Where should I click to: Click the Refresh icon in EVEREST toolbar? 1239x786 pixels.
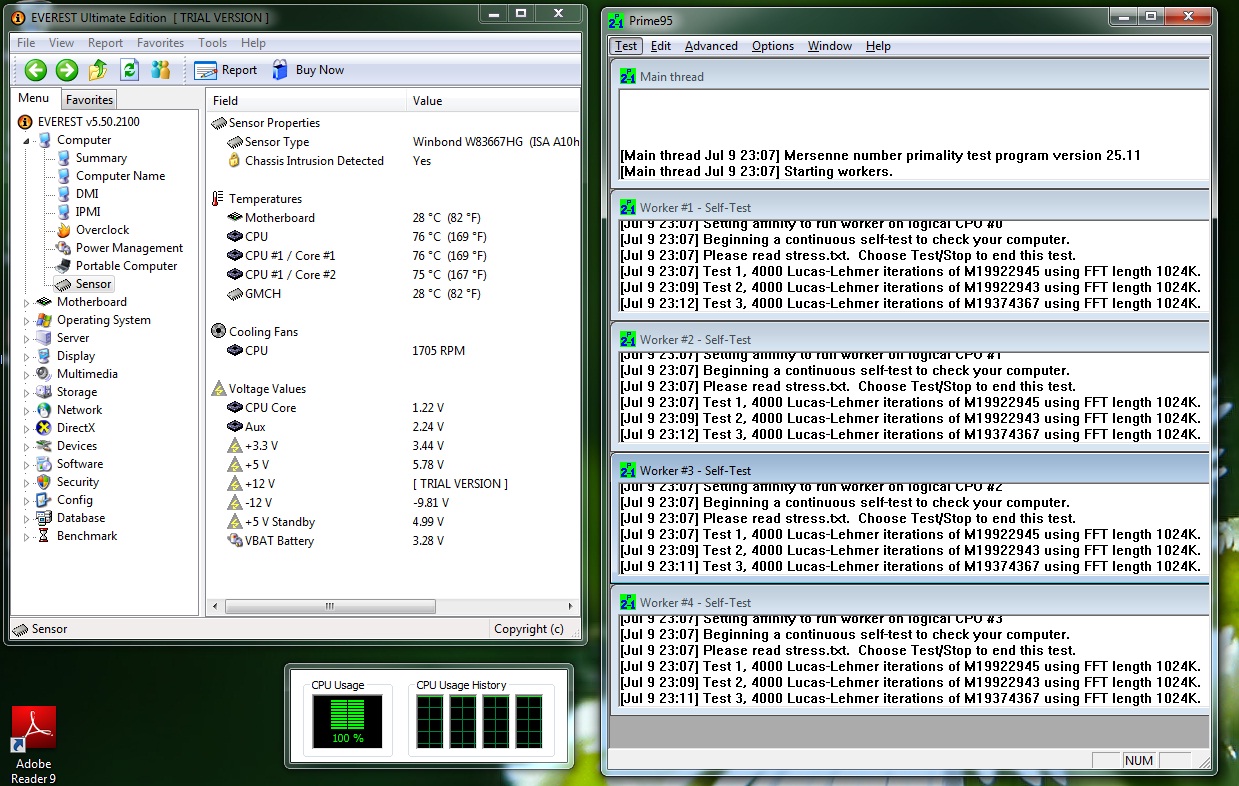click(129, 70)
